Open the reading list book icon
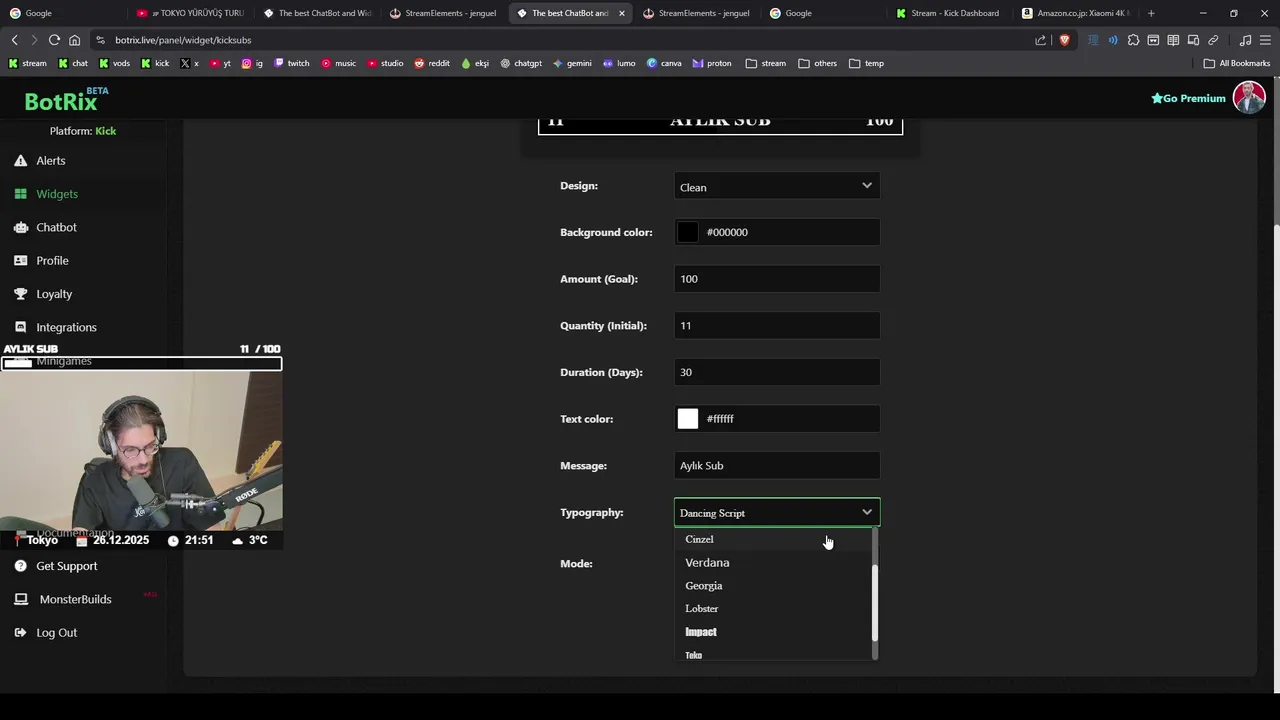The image size is (1280, 720). click(x=1173, y=40)
